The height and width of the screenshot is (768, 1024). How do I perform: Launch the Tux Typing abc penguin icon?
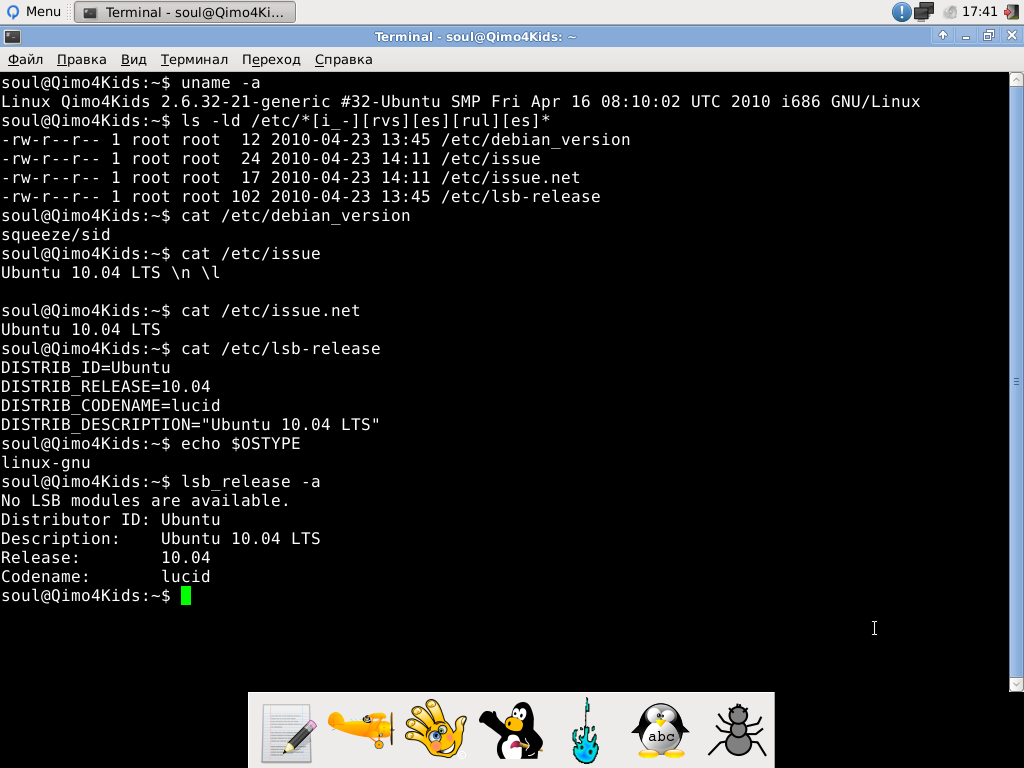[660, 730]
